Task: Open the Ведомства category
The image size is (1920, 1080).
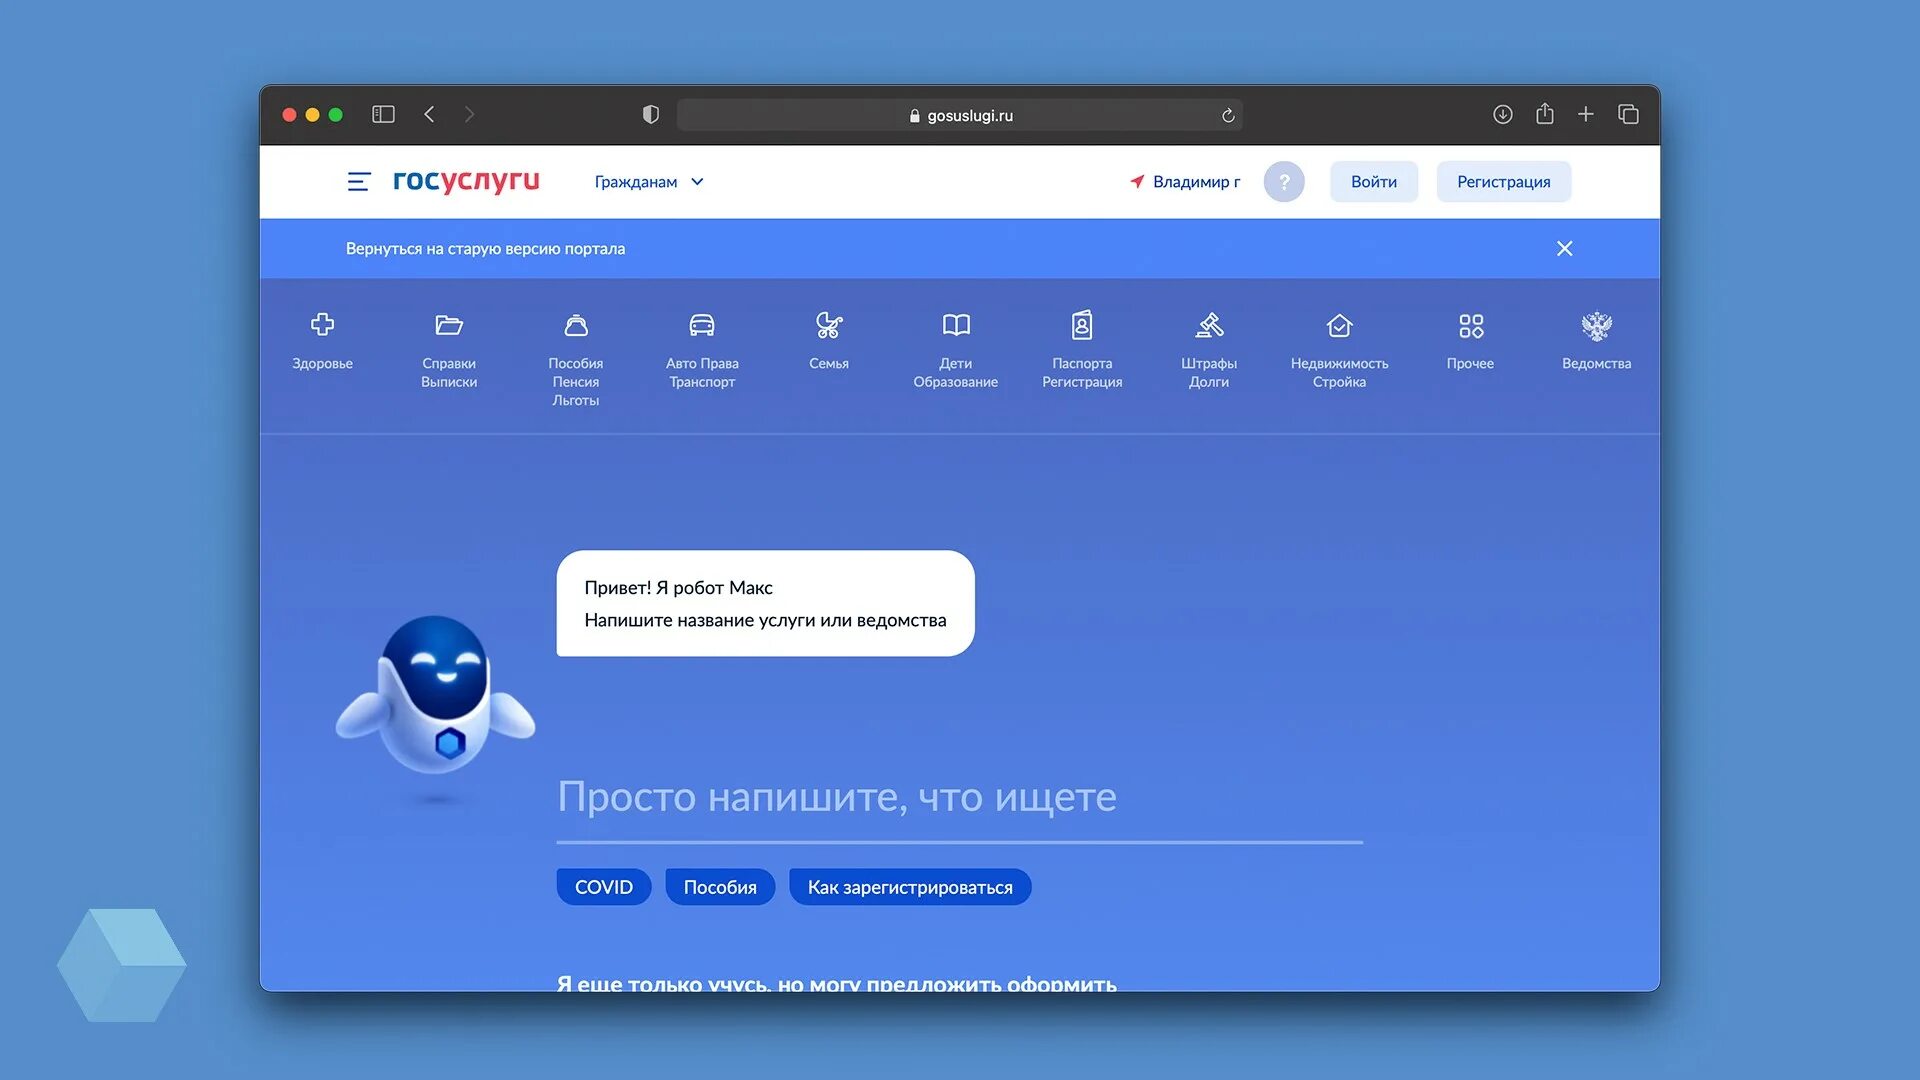Action: click(x=1597, y=341)
